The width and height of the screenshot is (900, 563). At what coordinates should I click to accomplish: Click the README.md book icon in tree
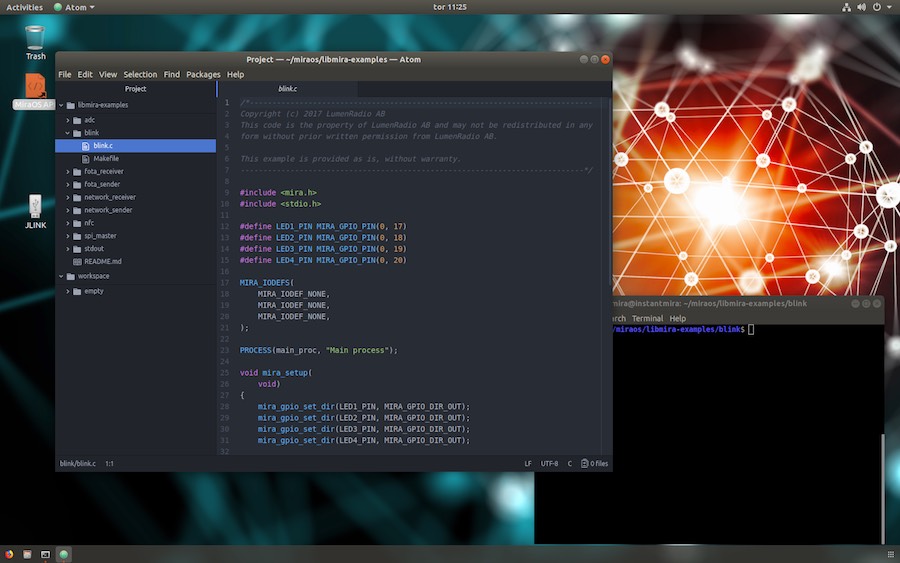tap(77, 261)
